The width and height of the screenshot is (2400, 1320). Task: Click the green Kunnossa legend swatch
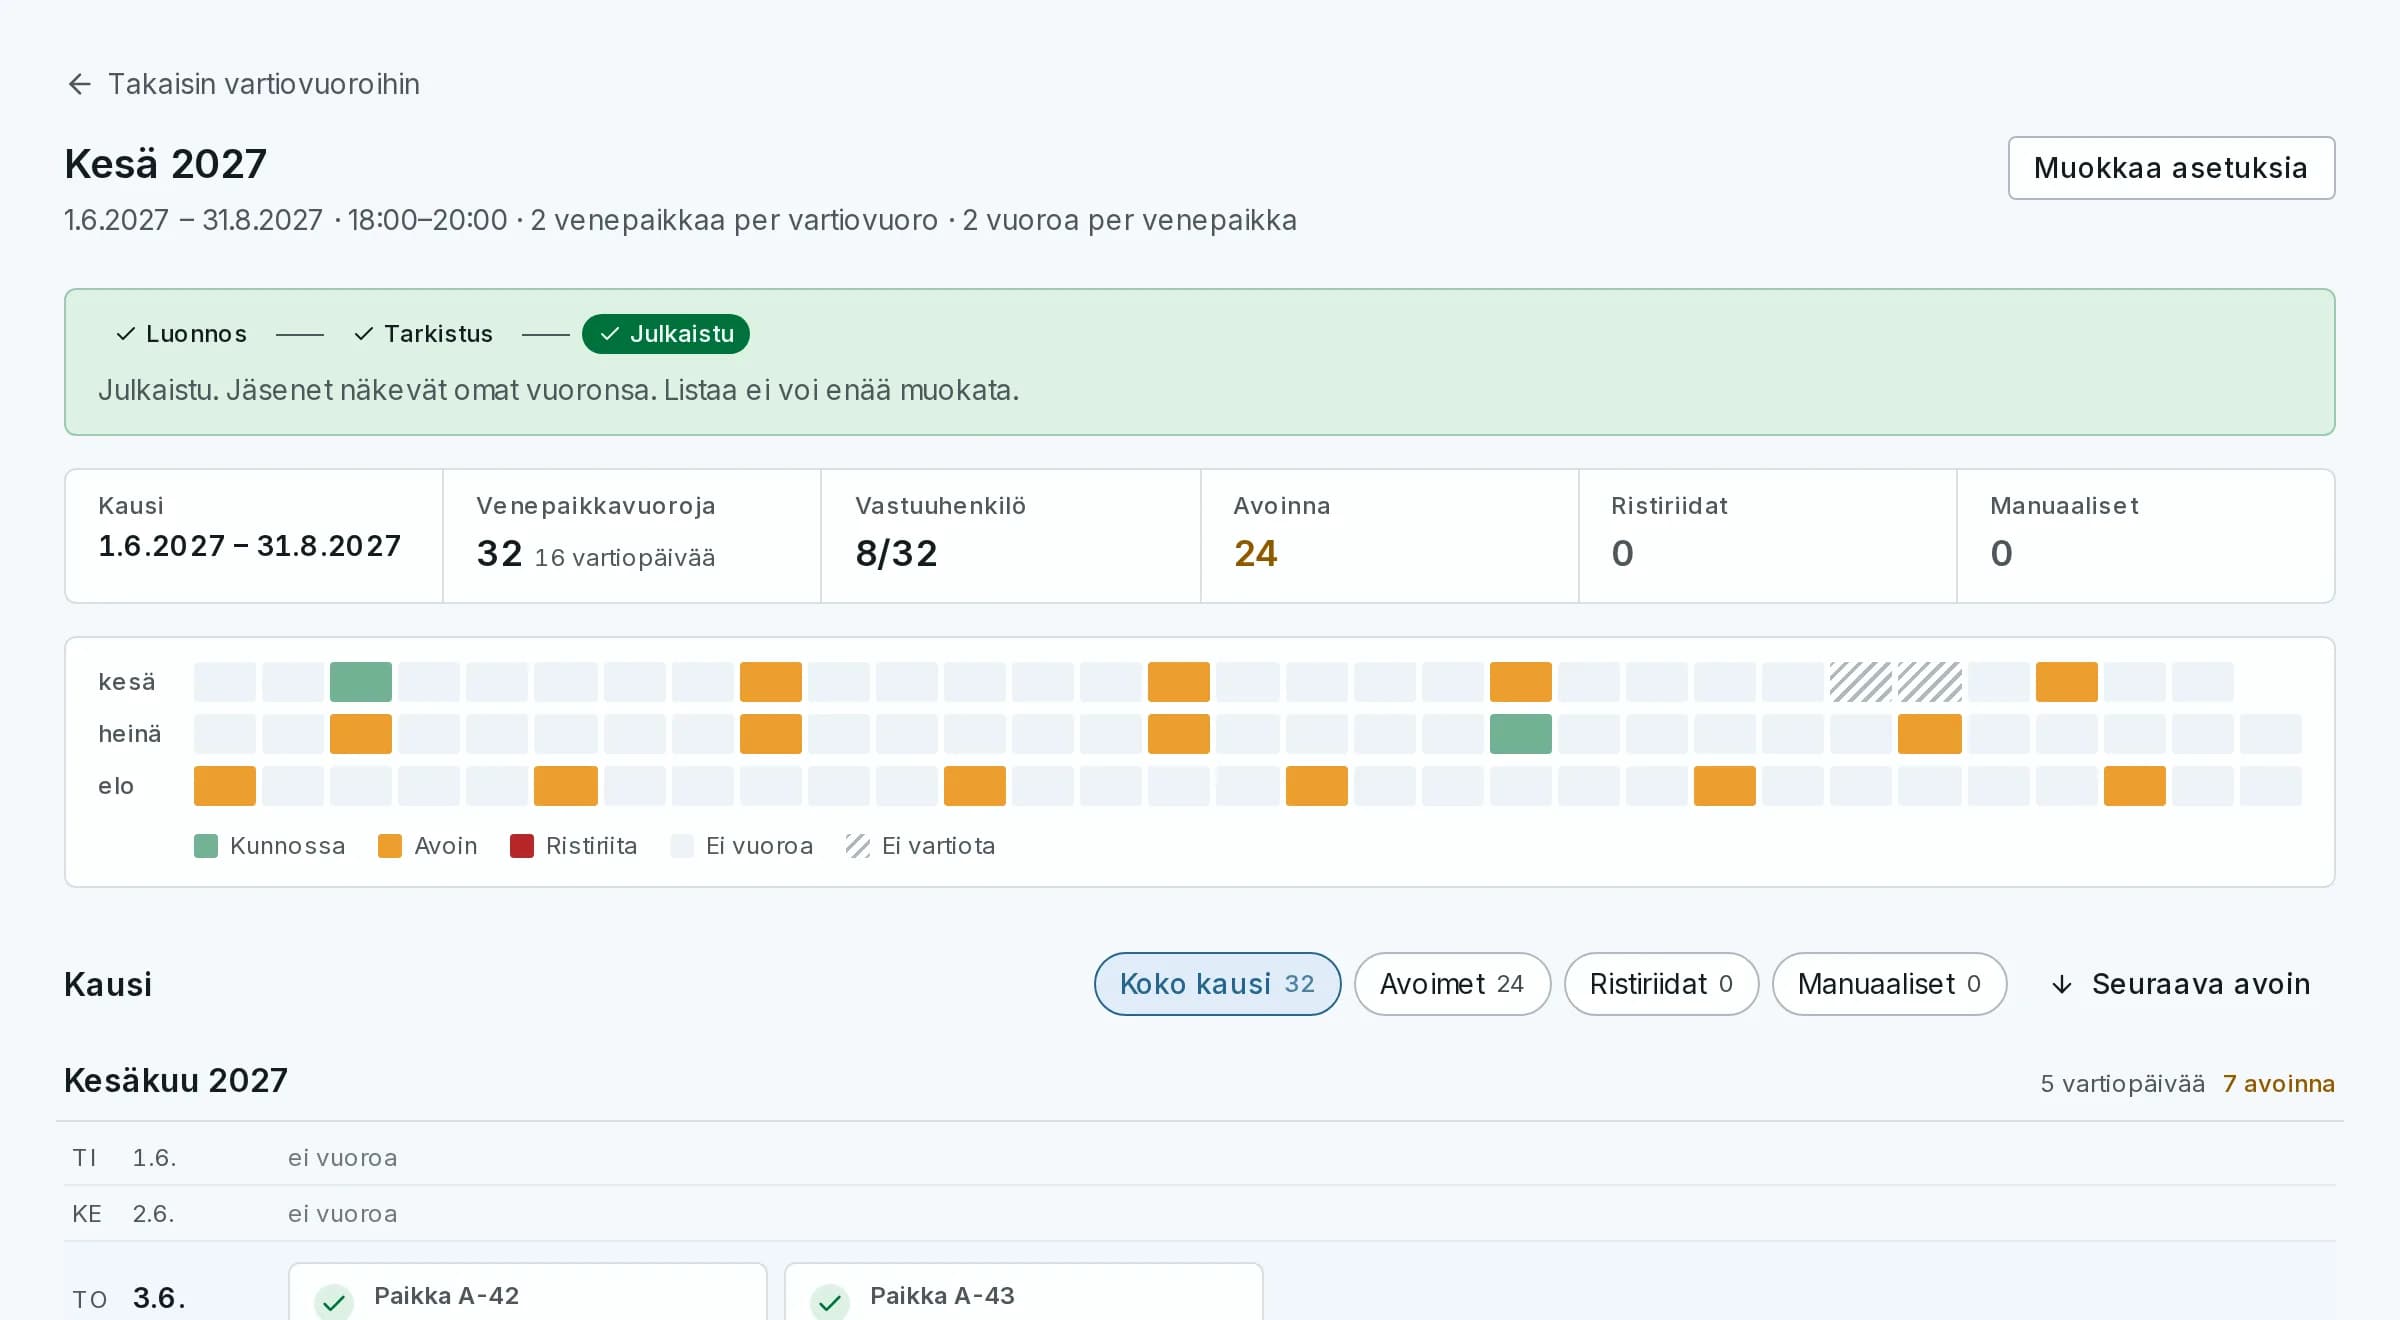point(206,846)
